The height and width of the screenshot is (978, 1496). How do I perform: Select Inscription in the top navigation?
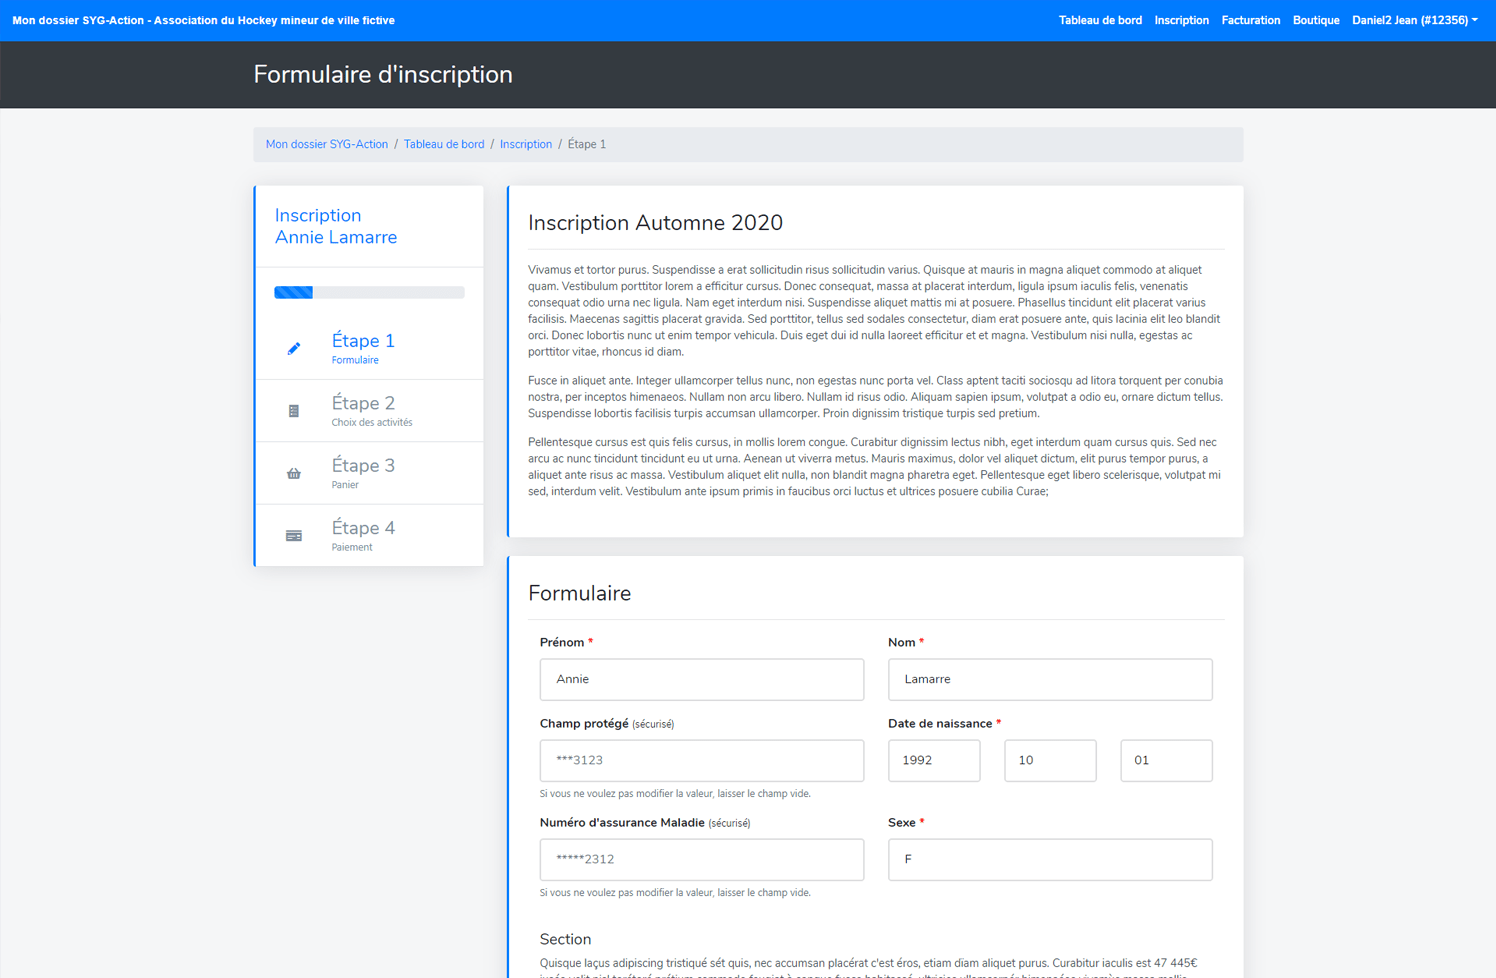(x=1182, y=19)
